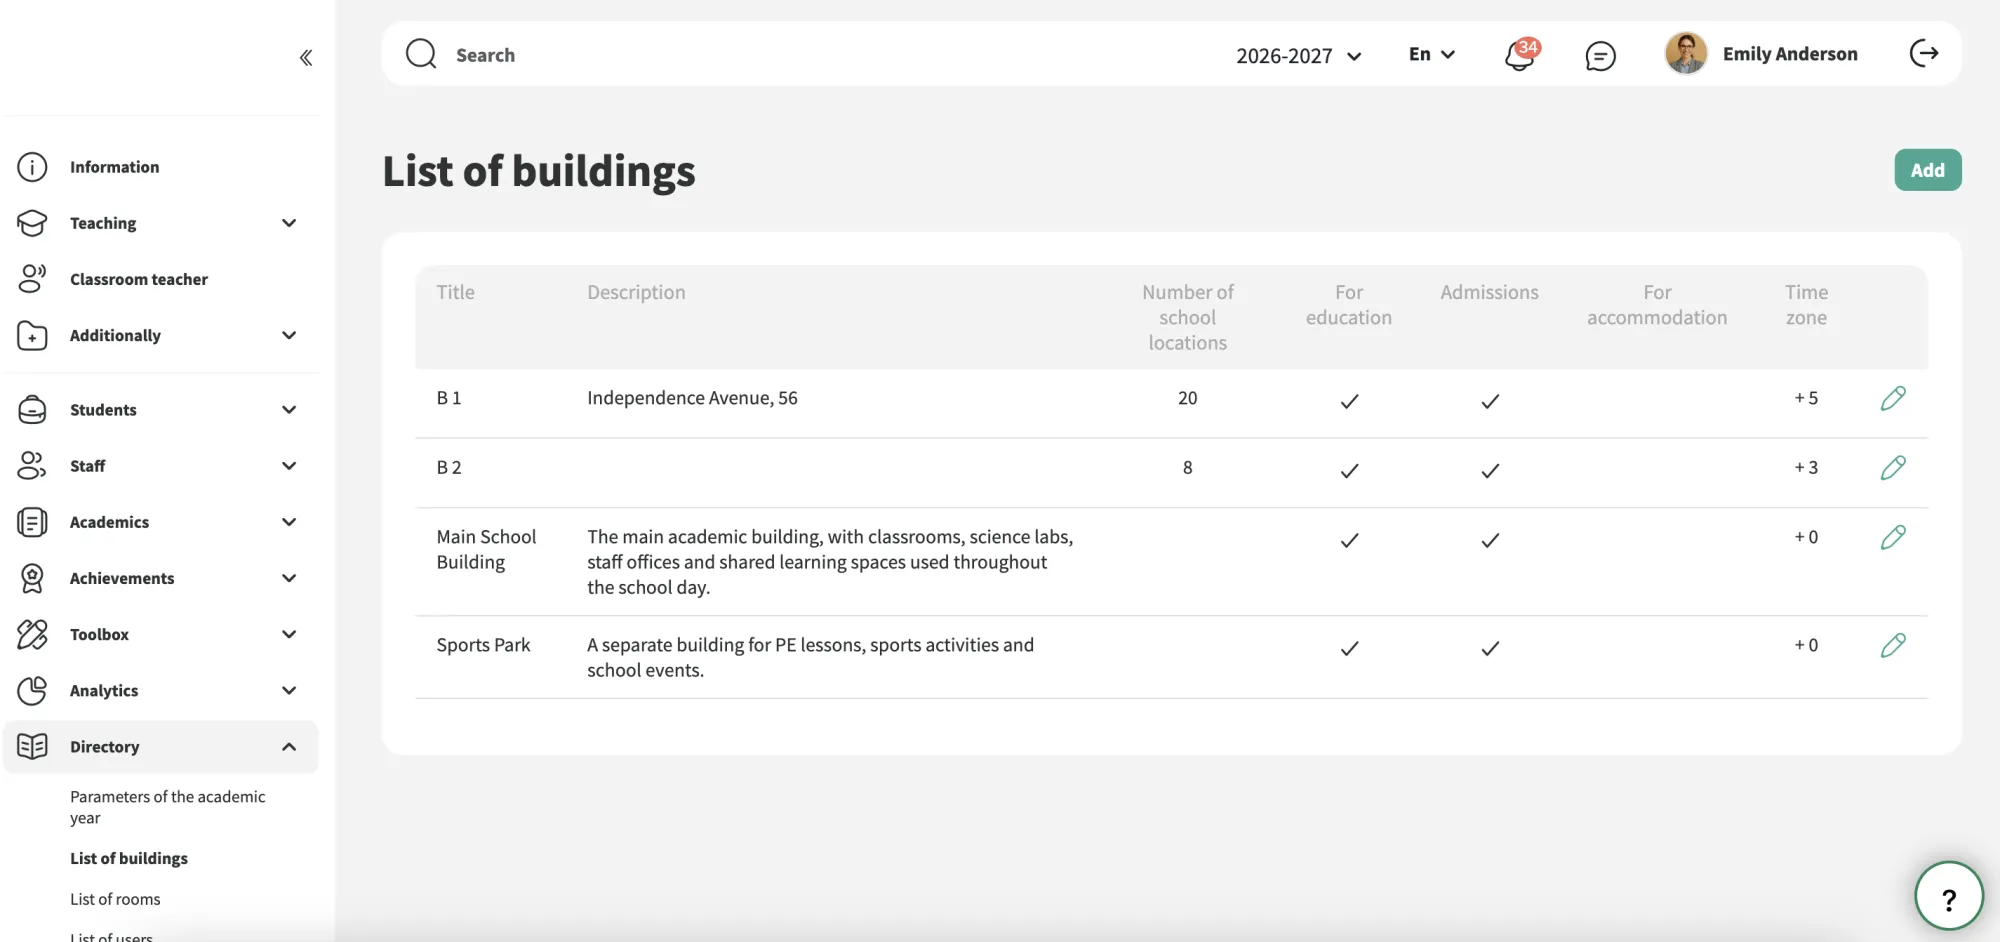Open the 2026-2027 academic year dropdown
Image resolution: width=2000 pixels, height=942 pixels.
pos(1299,55)
